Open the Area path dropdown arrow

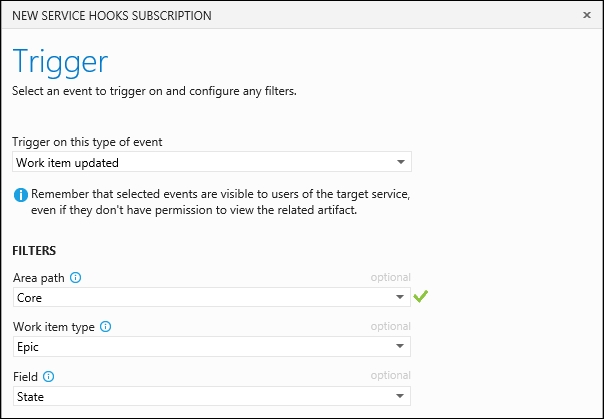[400, 297]
